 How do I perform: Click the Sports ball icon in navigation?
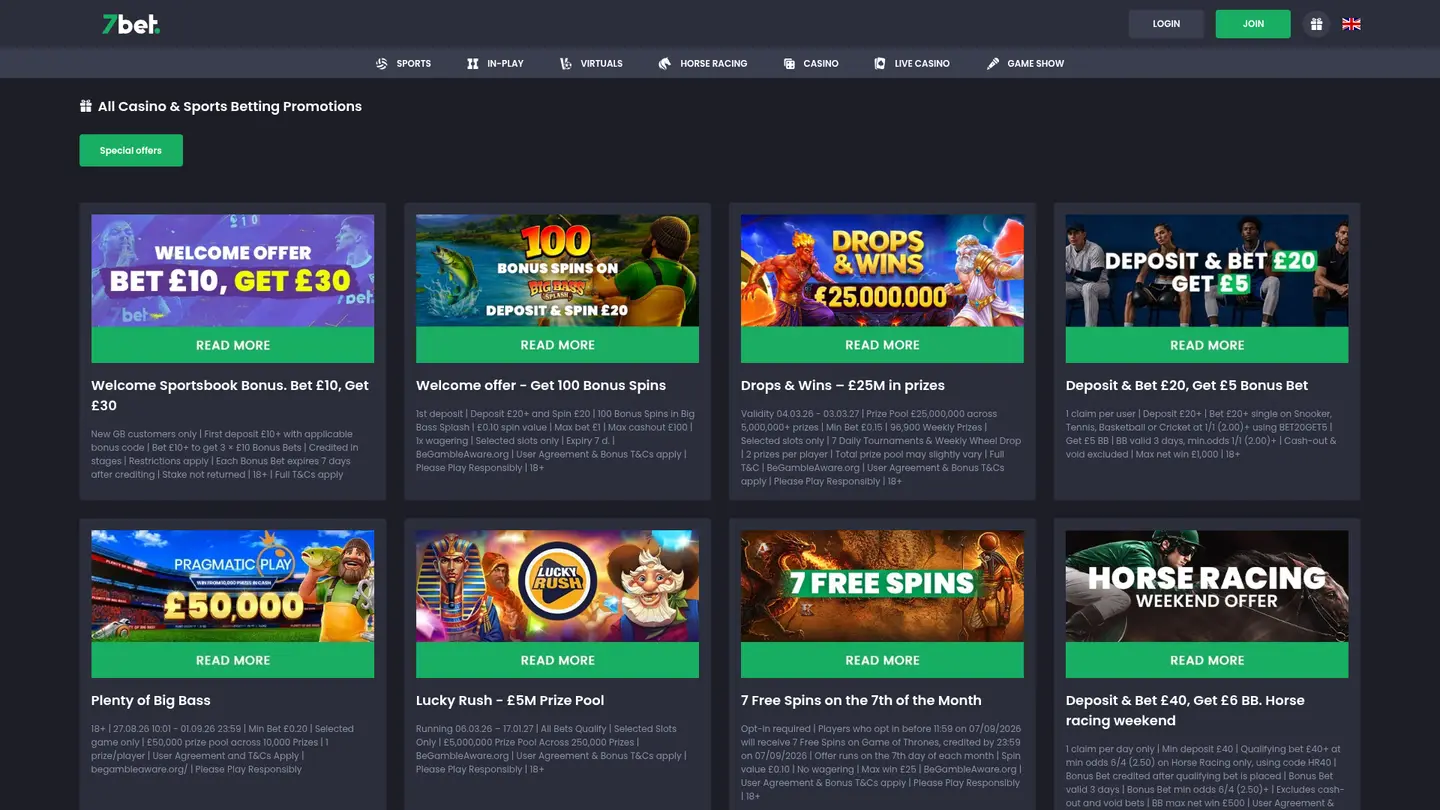[x=382, y=63]
